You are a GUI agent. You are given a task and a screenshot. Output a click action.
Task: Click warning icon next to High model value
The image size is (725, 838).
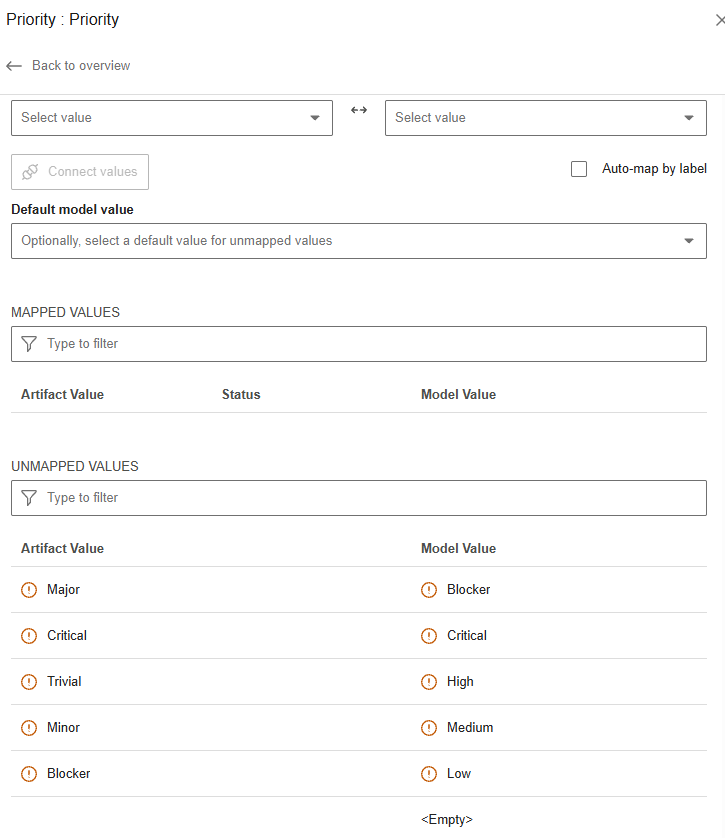(429, 682)
